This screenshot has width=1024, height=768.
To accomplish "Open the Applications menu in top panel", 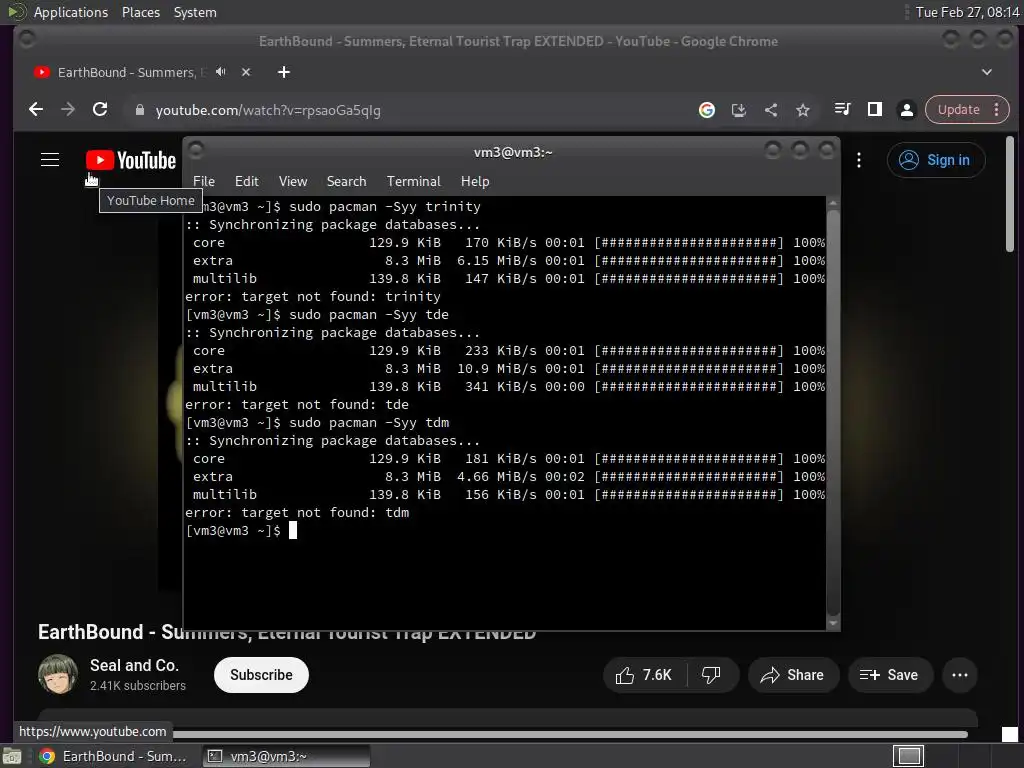I will pos(71,12).
